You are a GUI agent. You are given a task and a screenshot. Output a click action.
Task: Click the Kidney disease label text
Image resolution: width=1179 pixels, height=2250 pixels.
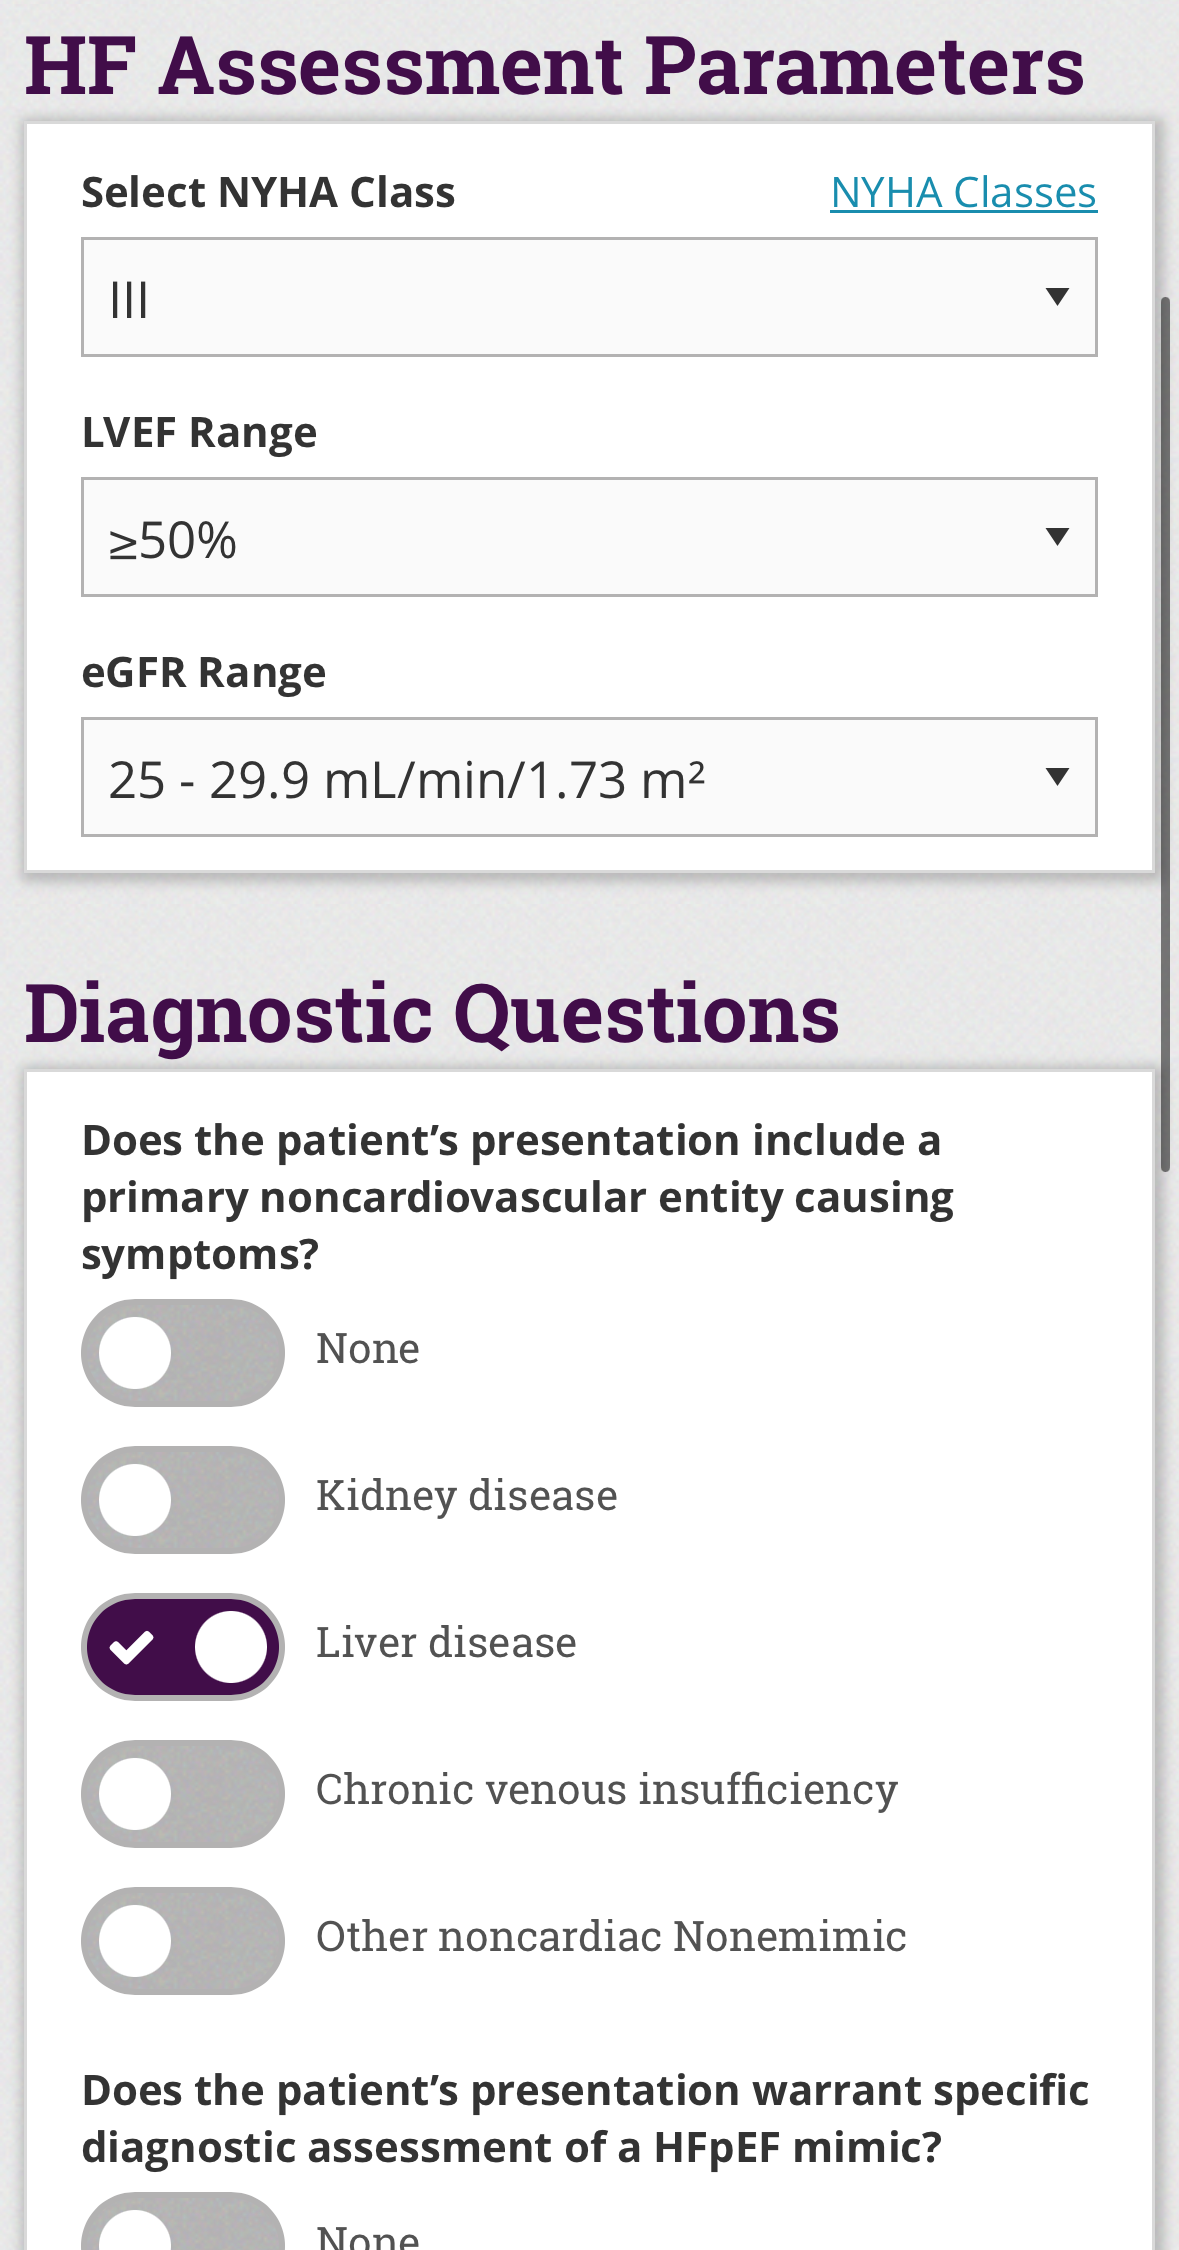pos(466,1496)
